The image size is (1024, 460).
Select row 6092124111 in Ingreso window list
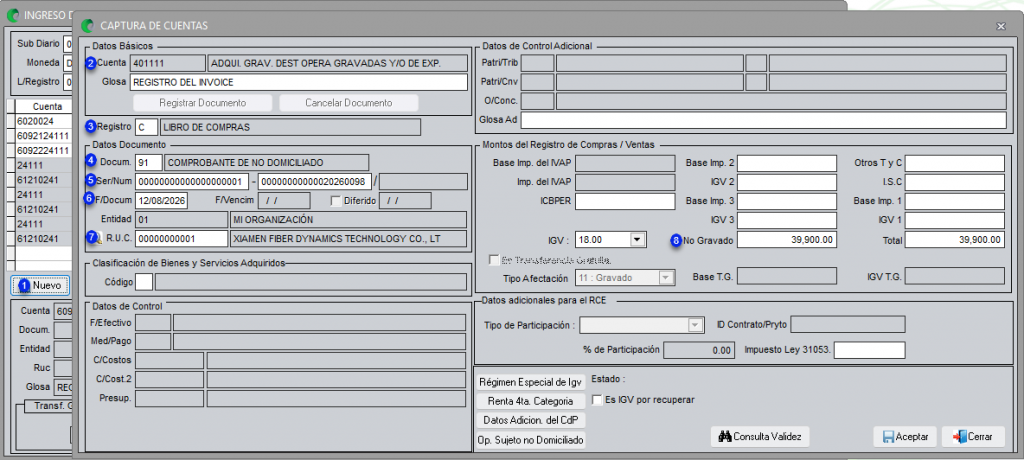click(41, 136)
